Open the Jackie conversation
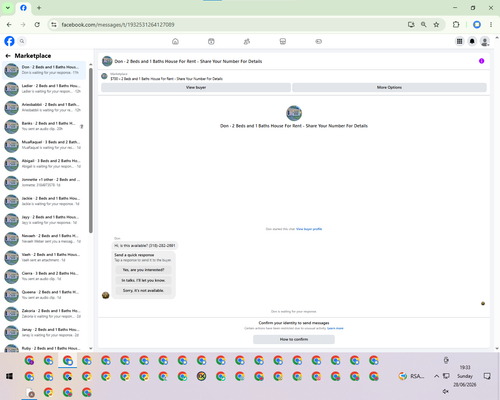The width and height of the screenshot is (500, 400). click(x=44, y=201)
